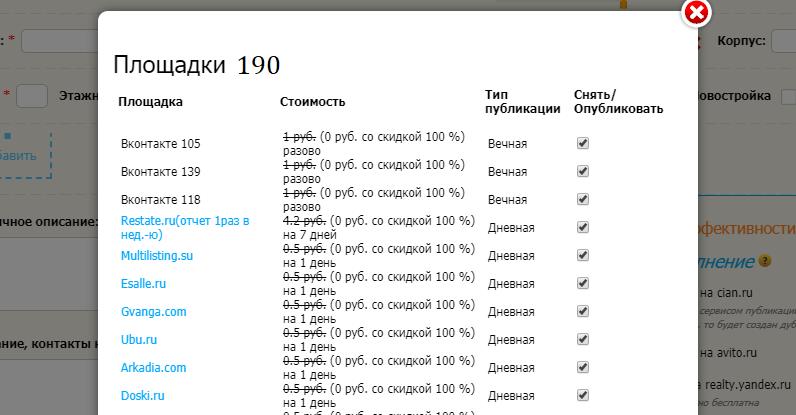
Task: Click the yellow help question mark icon
Action: point(765,261)
